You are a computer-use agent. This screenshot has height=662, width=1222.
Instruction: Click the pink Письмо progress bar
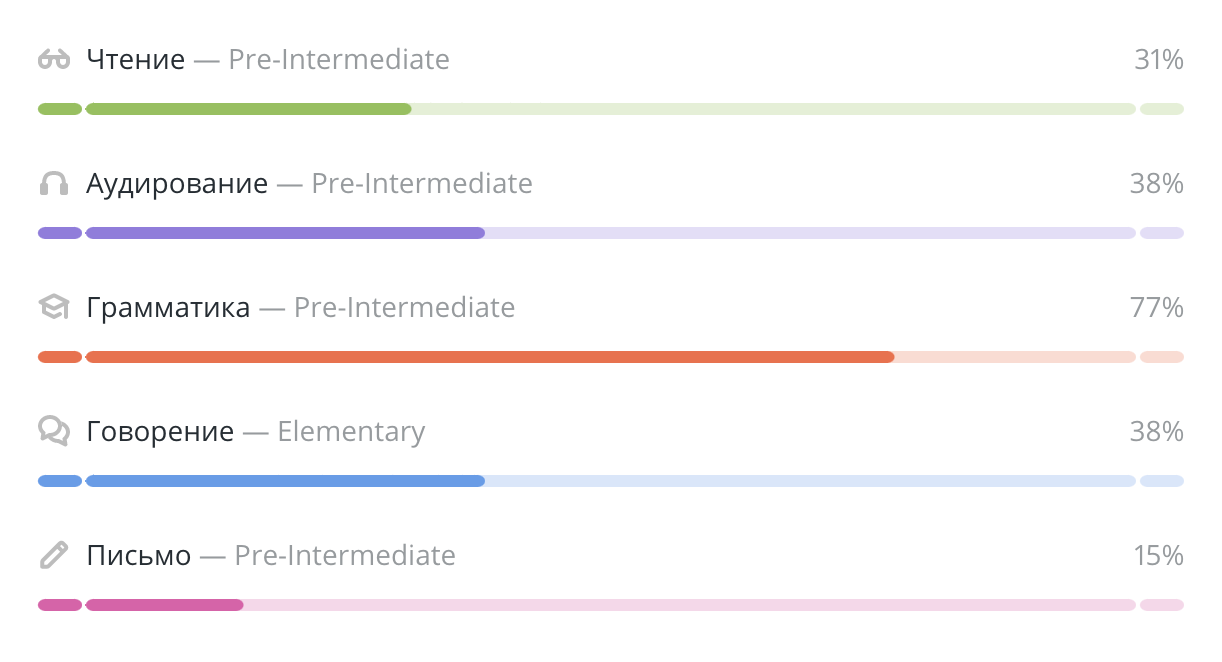(x=610, y=605)
